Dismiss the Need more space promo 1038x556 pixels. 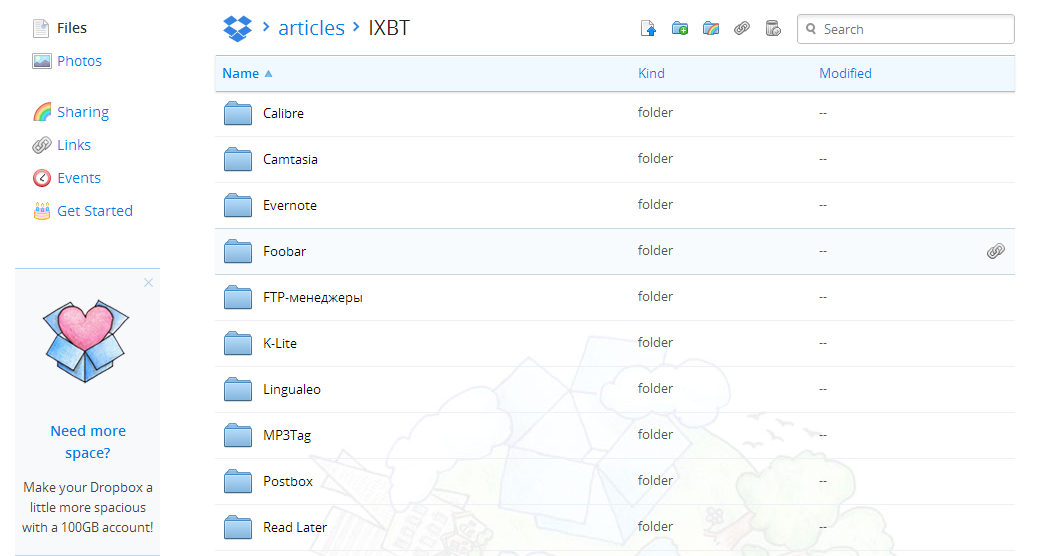[148, 283]
